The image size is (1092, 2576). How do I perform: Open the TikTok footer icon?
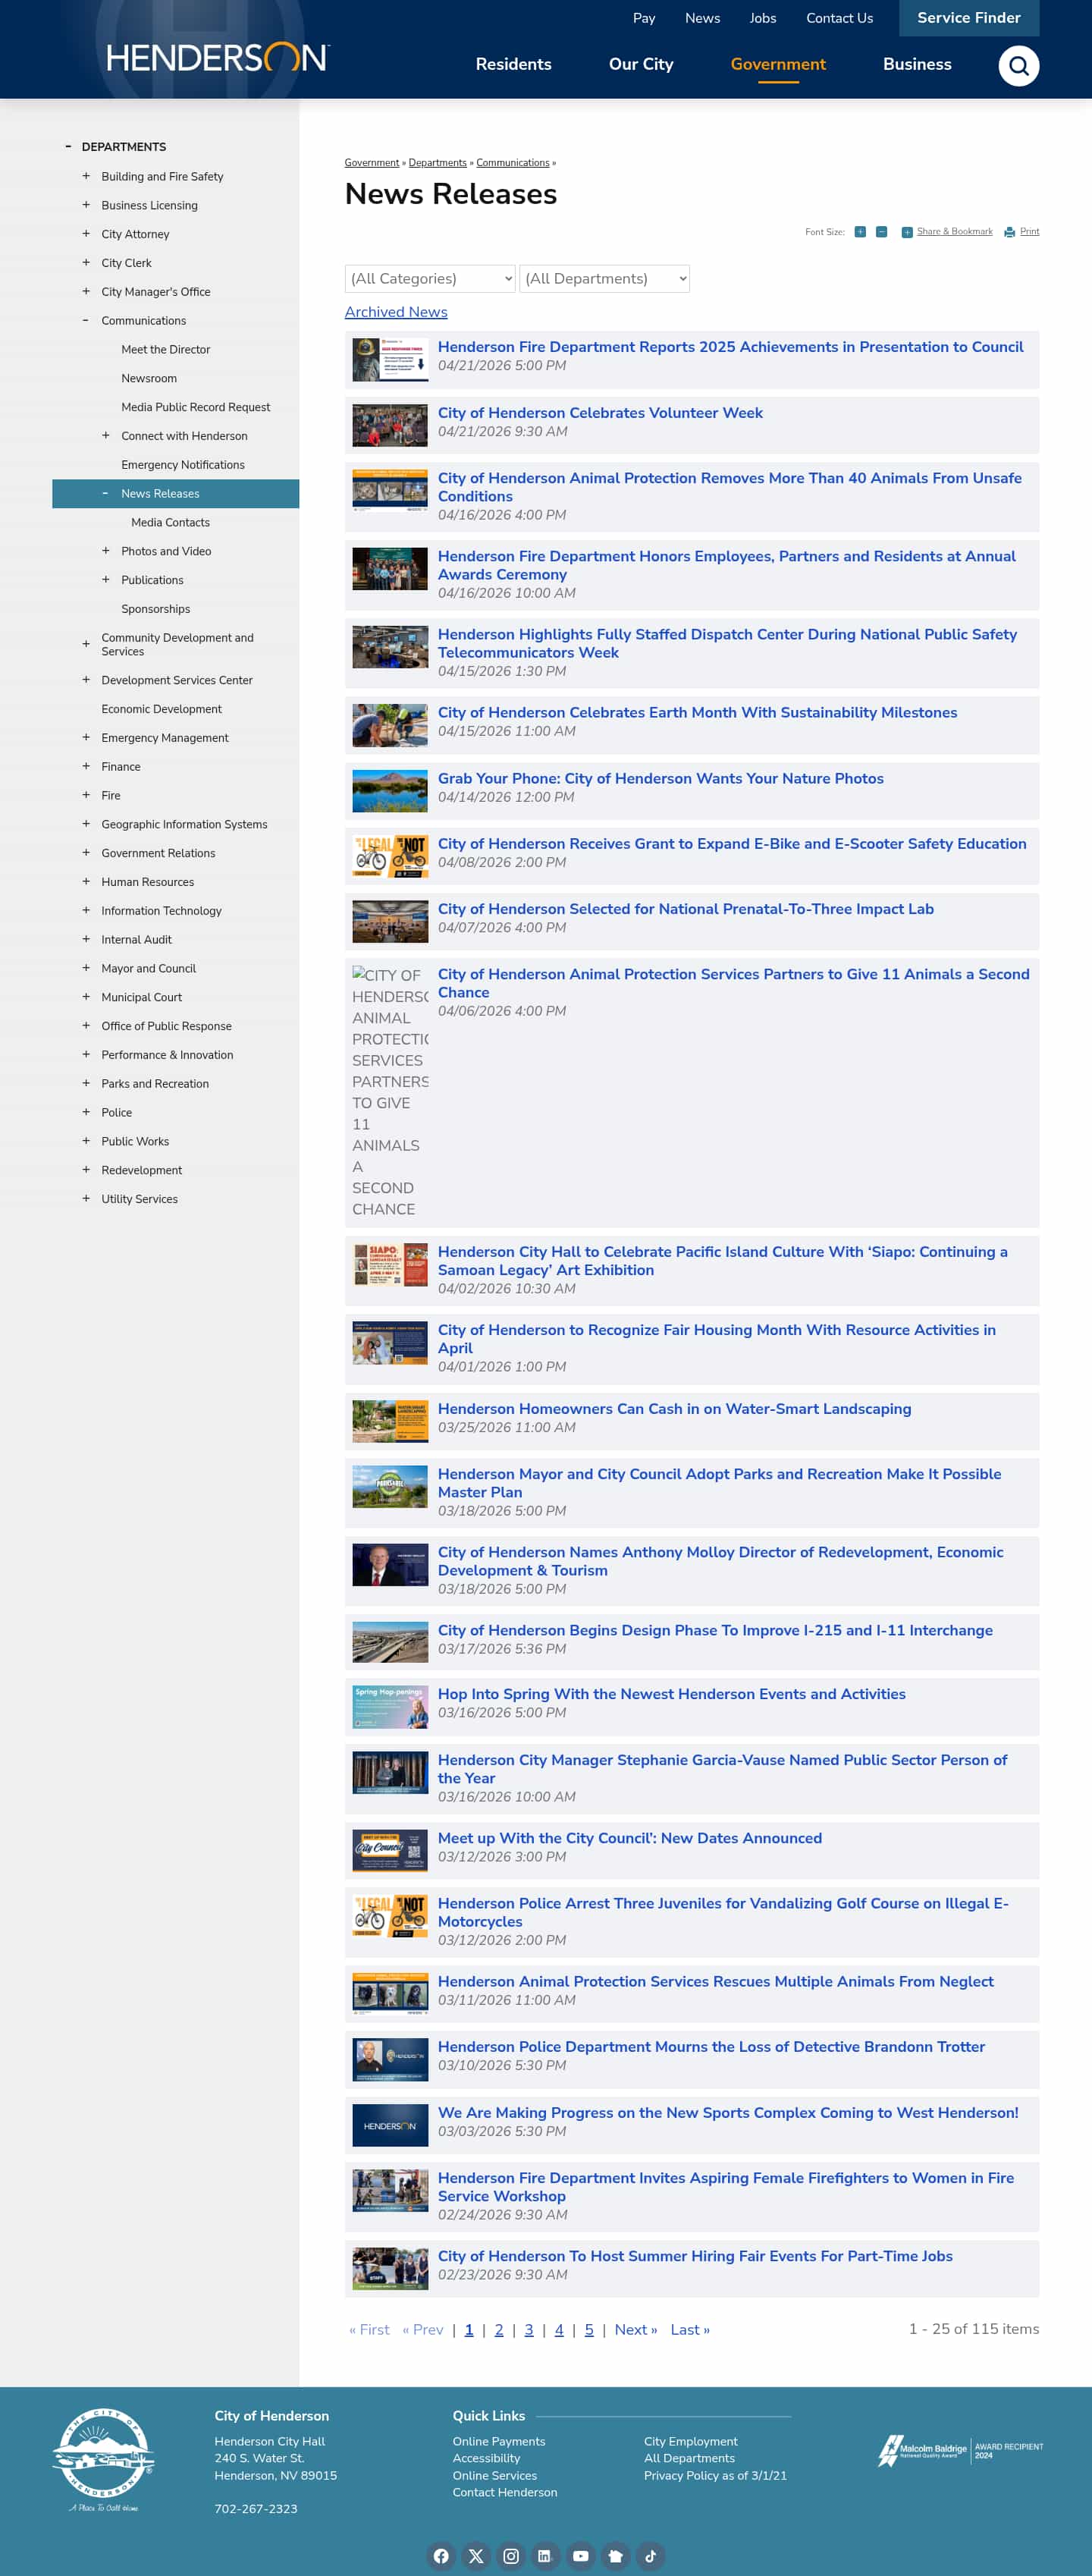pos(650,2555)
